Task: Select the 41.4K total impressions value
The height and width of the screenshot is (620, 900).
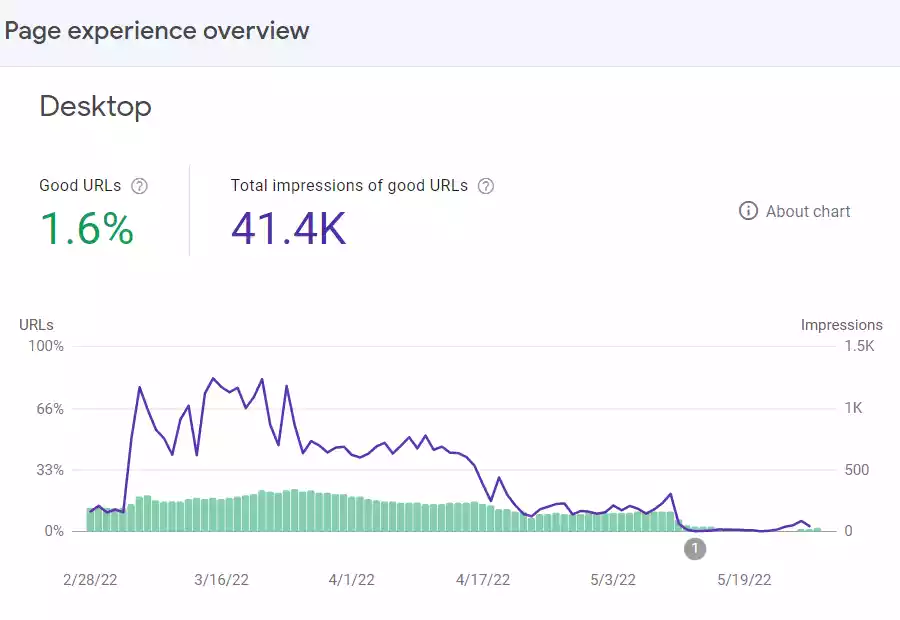Action: point(289,228)
